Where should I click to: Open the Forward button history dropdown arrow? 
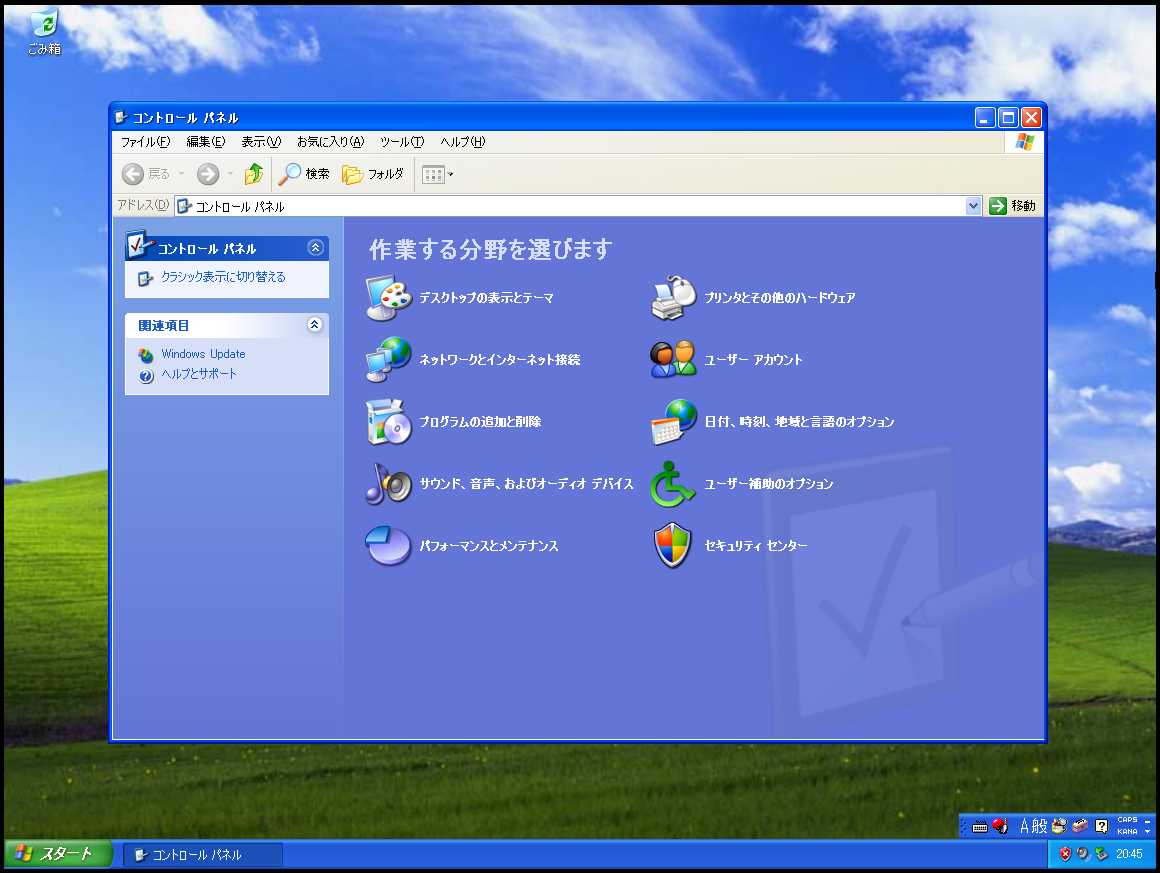(x=230, y=174)
